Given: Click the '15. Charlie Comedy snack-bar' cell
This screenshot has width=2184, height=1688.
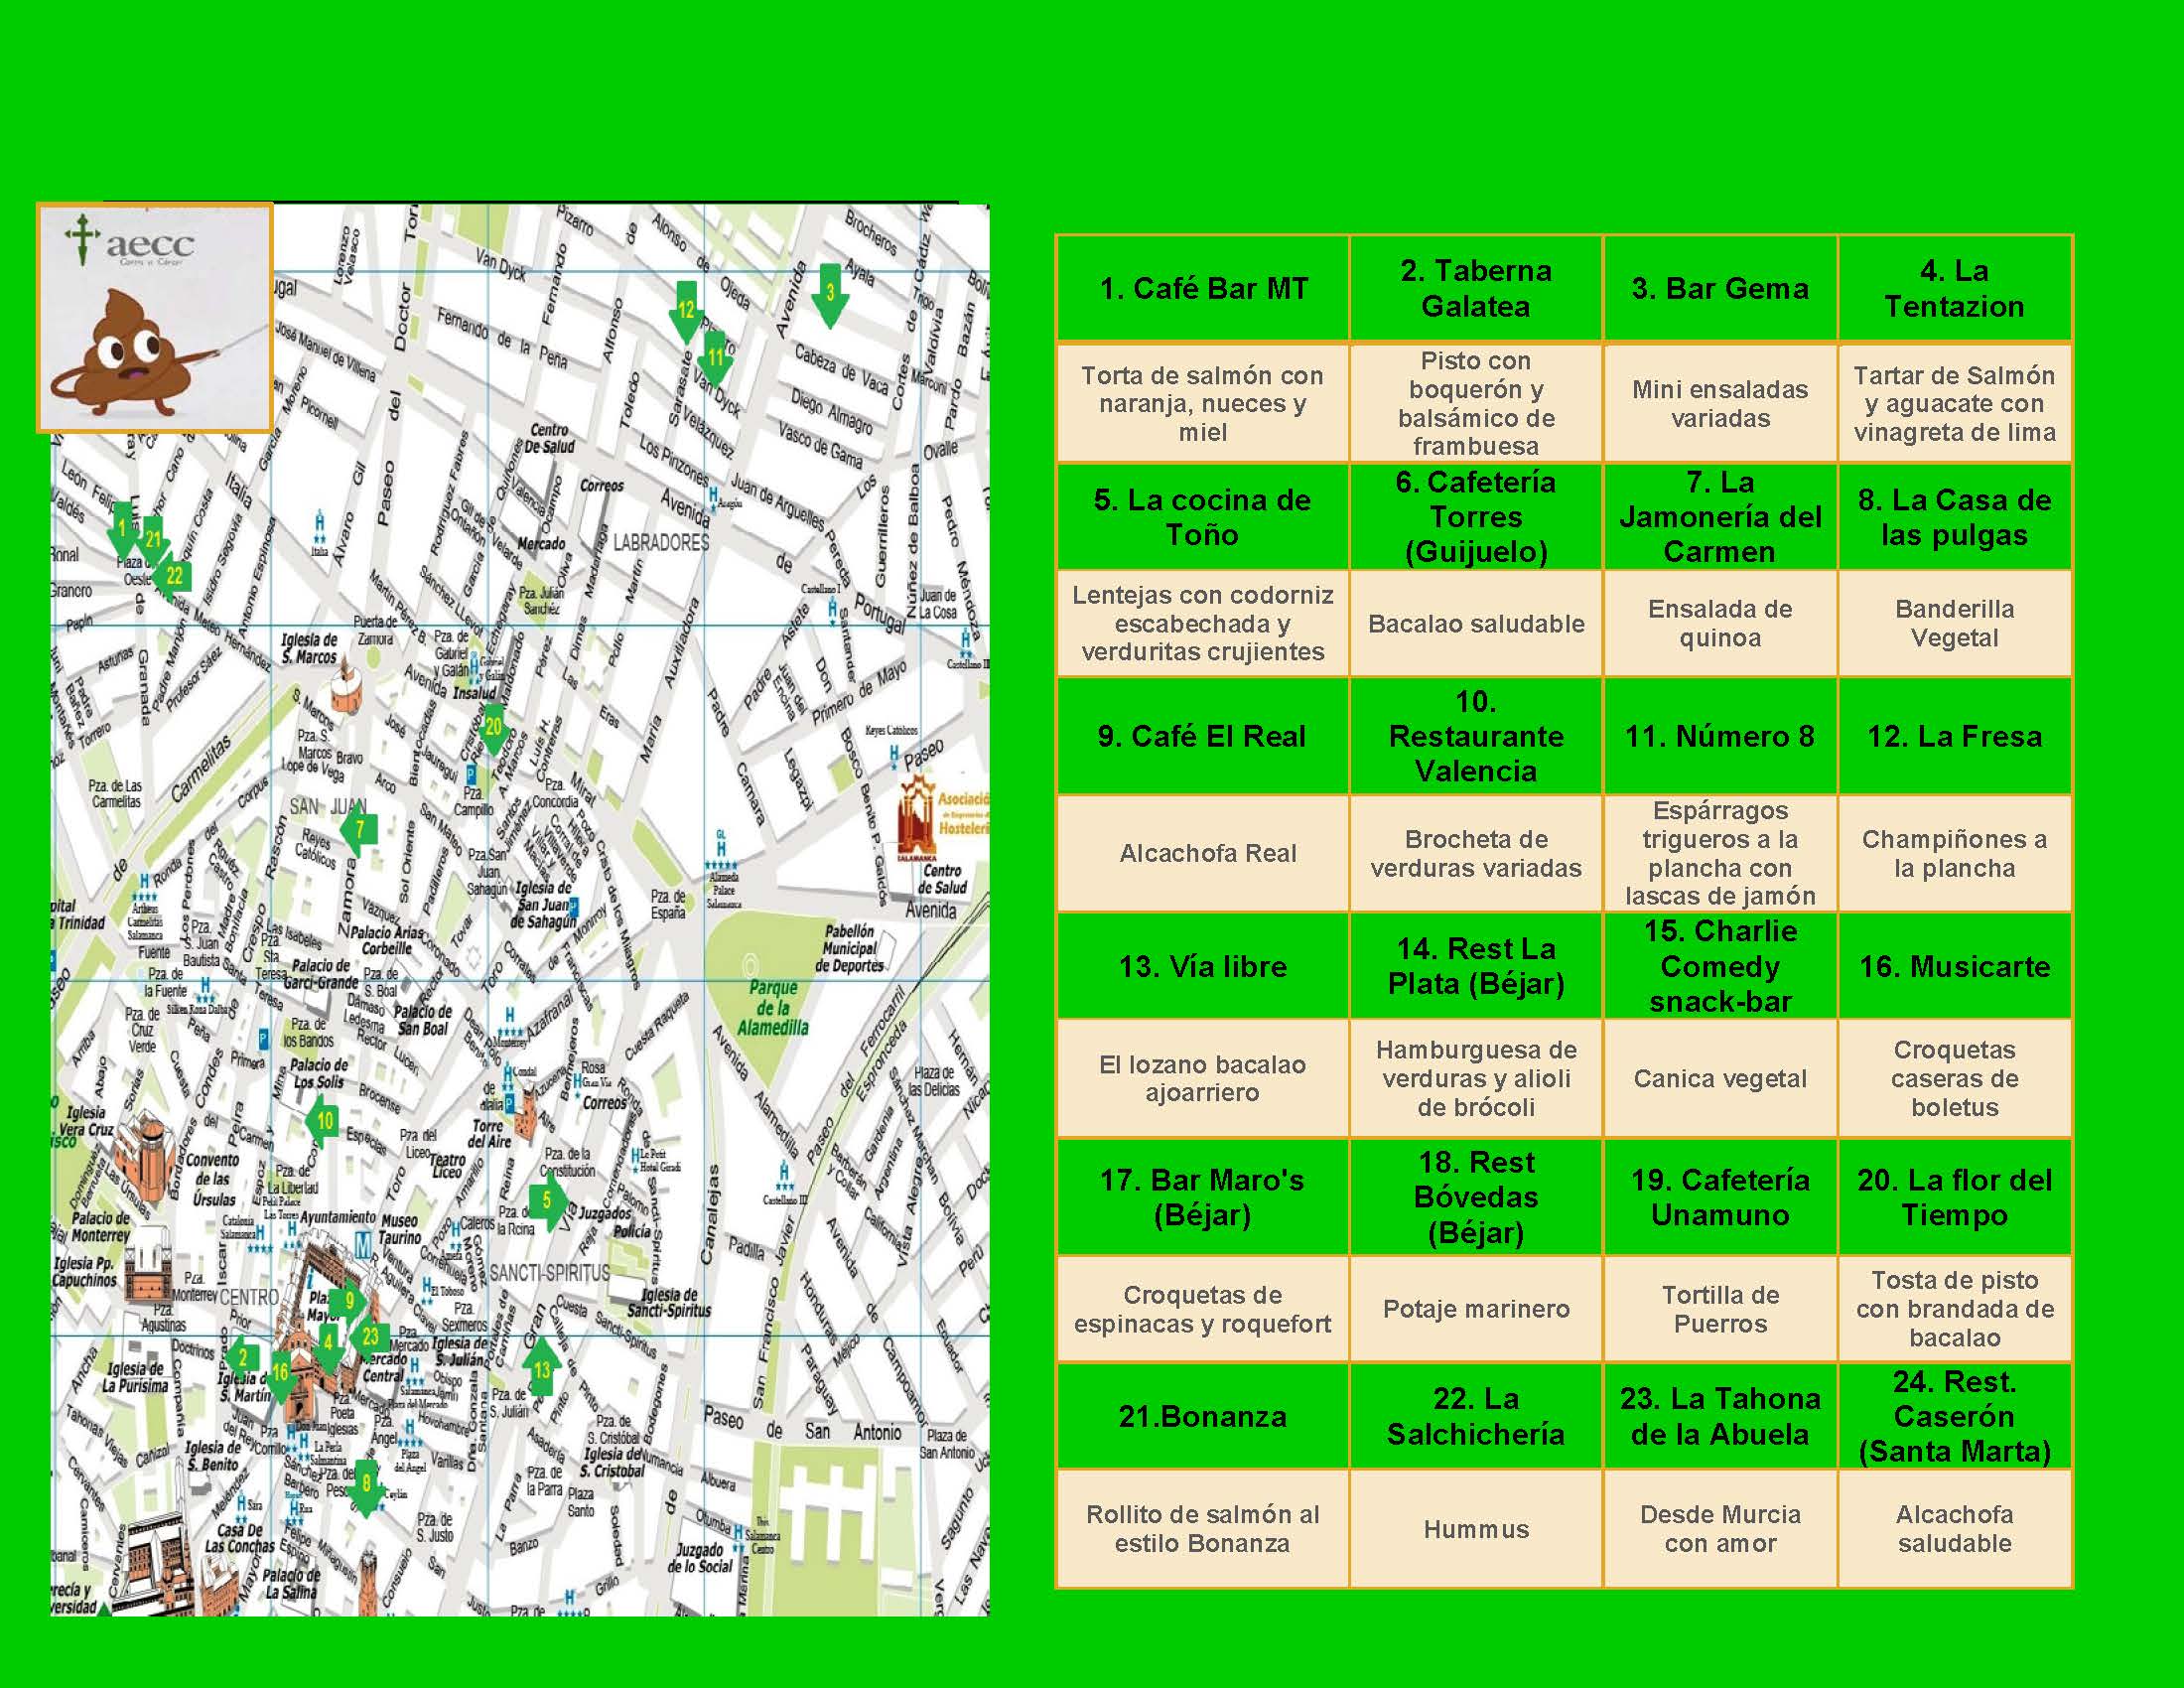Looking at the screenshot, I should (x=1719, y=966).
